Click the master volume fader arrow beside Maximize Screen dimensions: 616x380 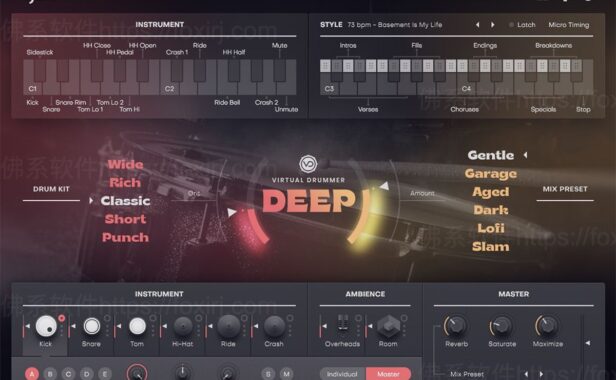tap(588, 343)
